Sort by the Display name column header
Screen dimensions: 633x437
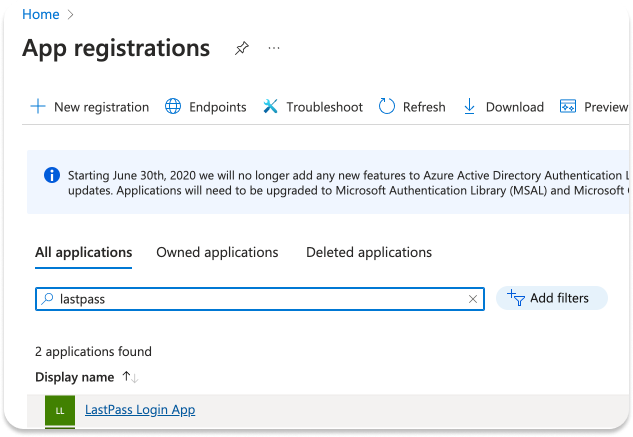[75, 377]
